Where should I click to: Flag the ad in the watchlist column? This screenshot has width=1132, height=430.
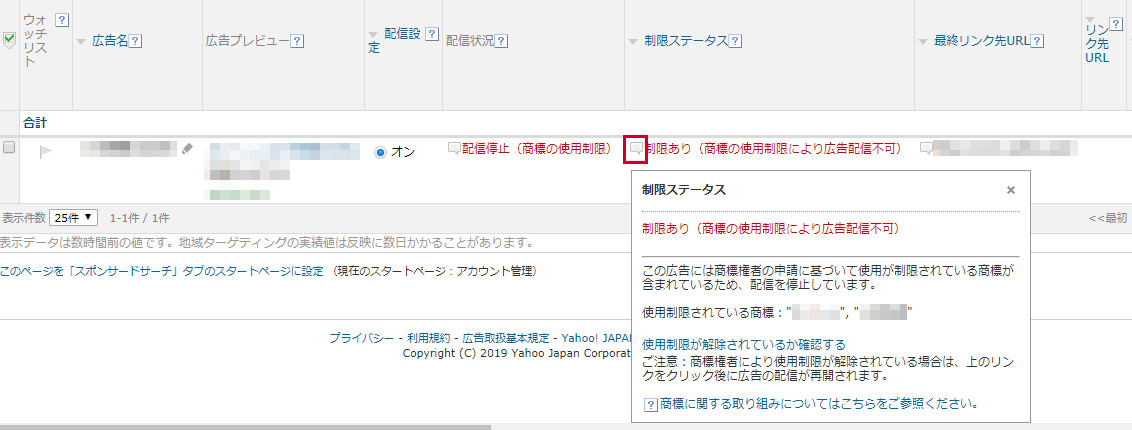click(45, 152)
